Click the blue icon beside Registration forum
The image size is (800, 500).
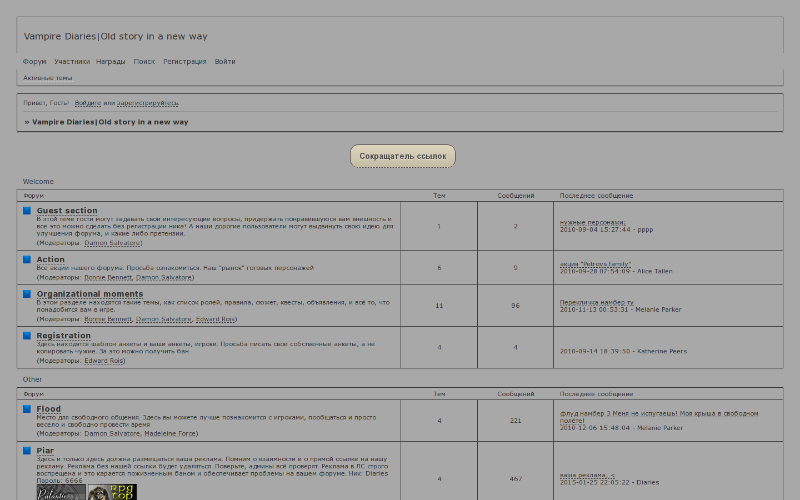point(28,336)
